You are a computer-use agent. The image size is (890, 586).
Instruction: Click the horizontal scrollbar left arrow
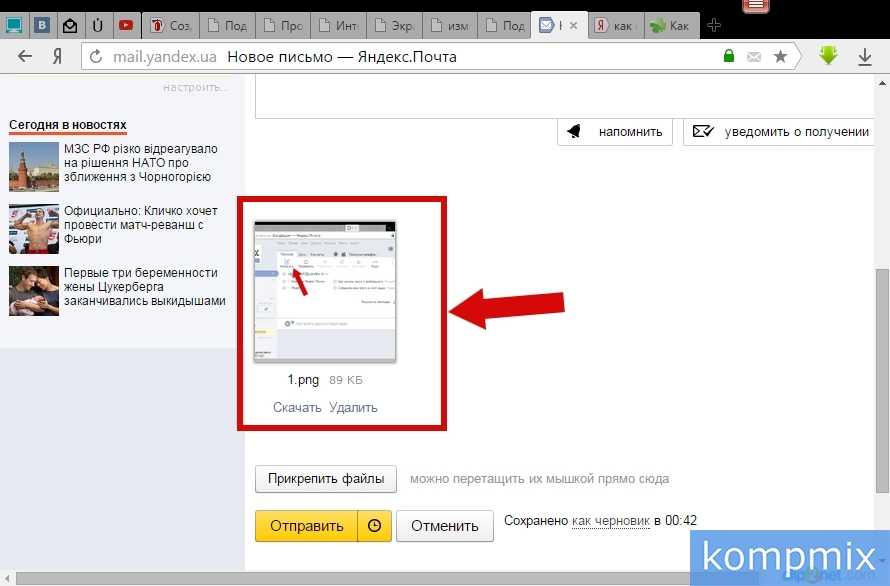pyautogui.click(x=7, y=579)
